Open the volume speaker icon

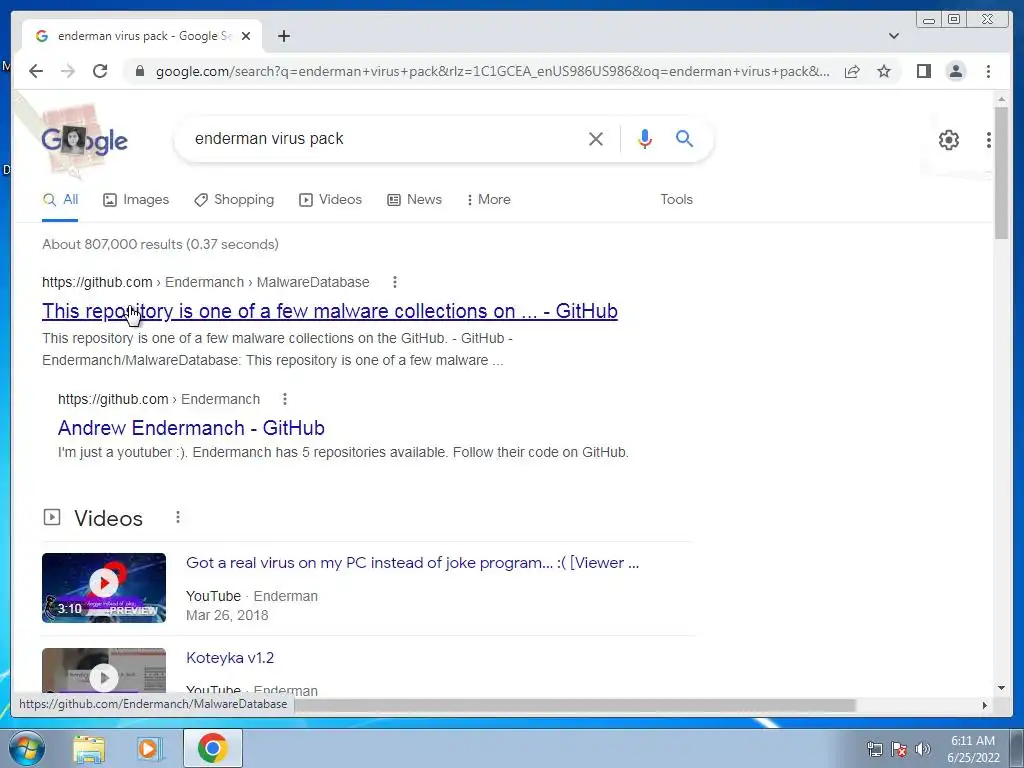(x=922, y=749)
